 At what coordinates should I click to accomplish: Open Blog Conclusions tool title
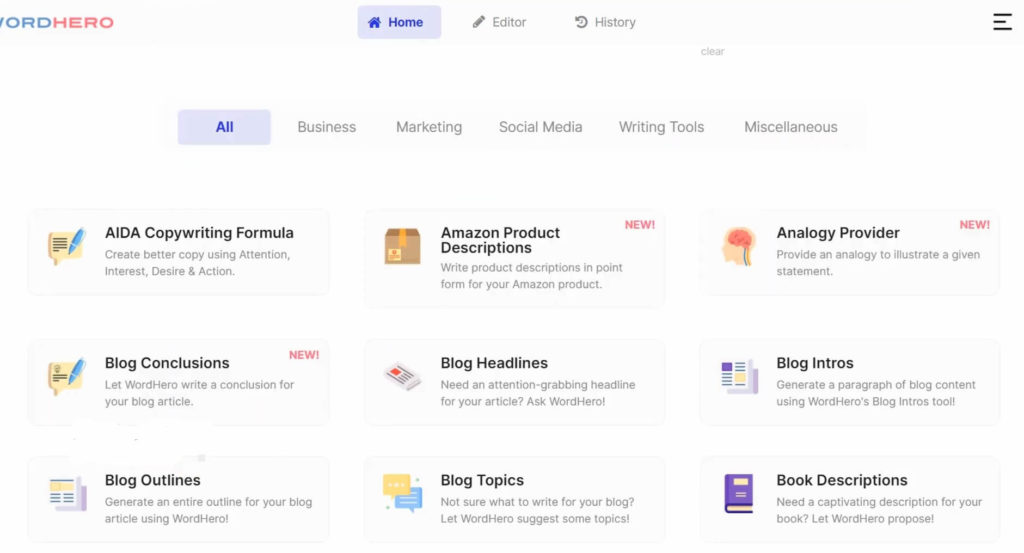[x=167, y=362]
